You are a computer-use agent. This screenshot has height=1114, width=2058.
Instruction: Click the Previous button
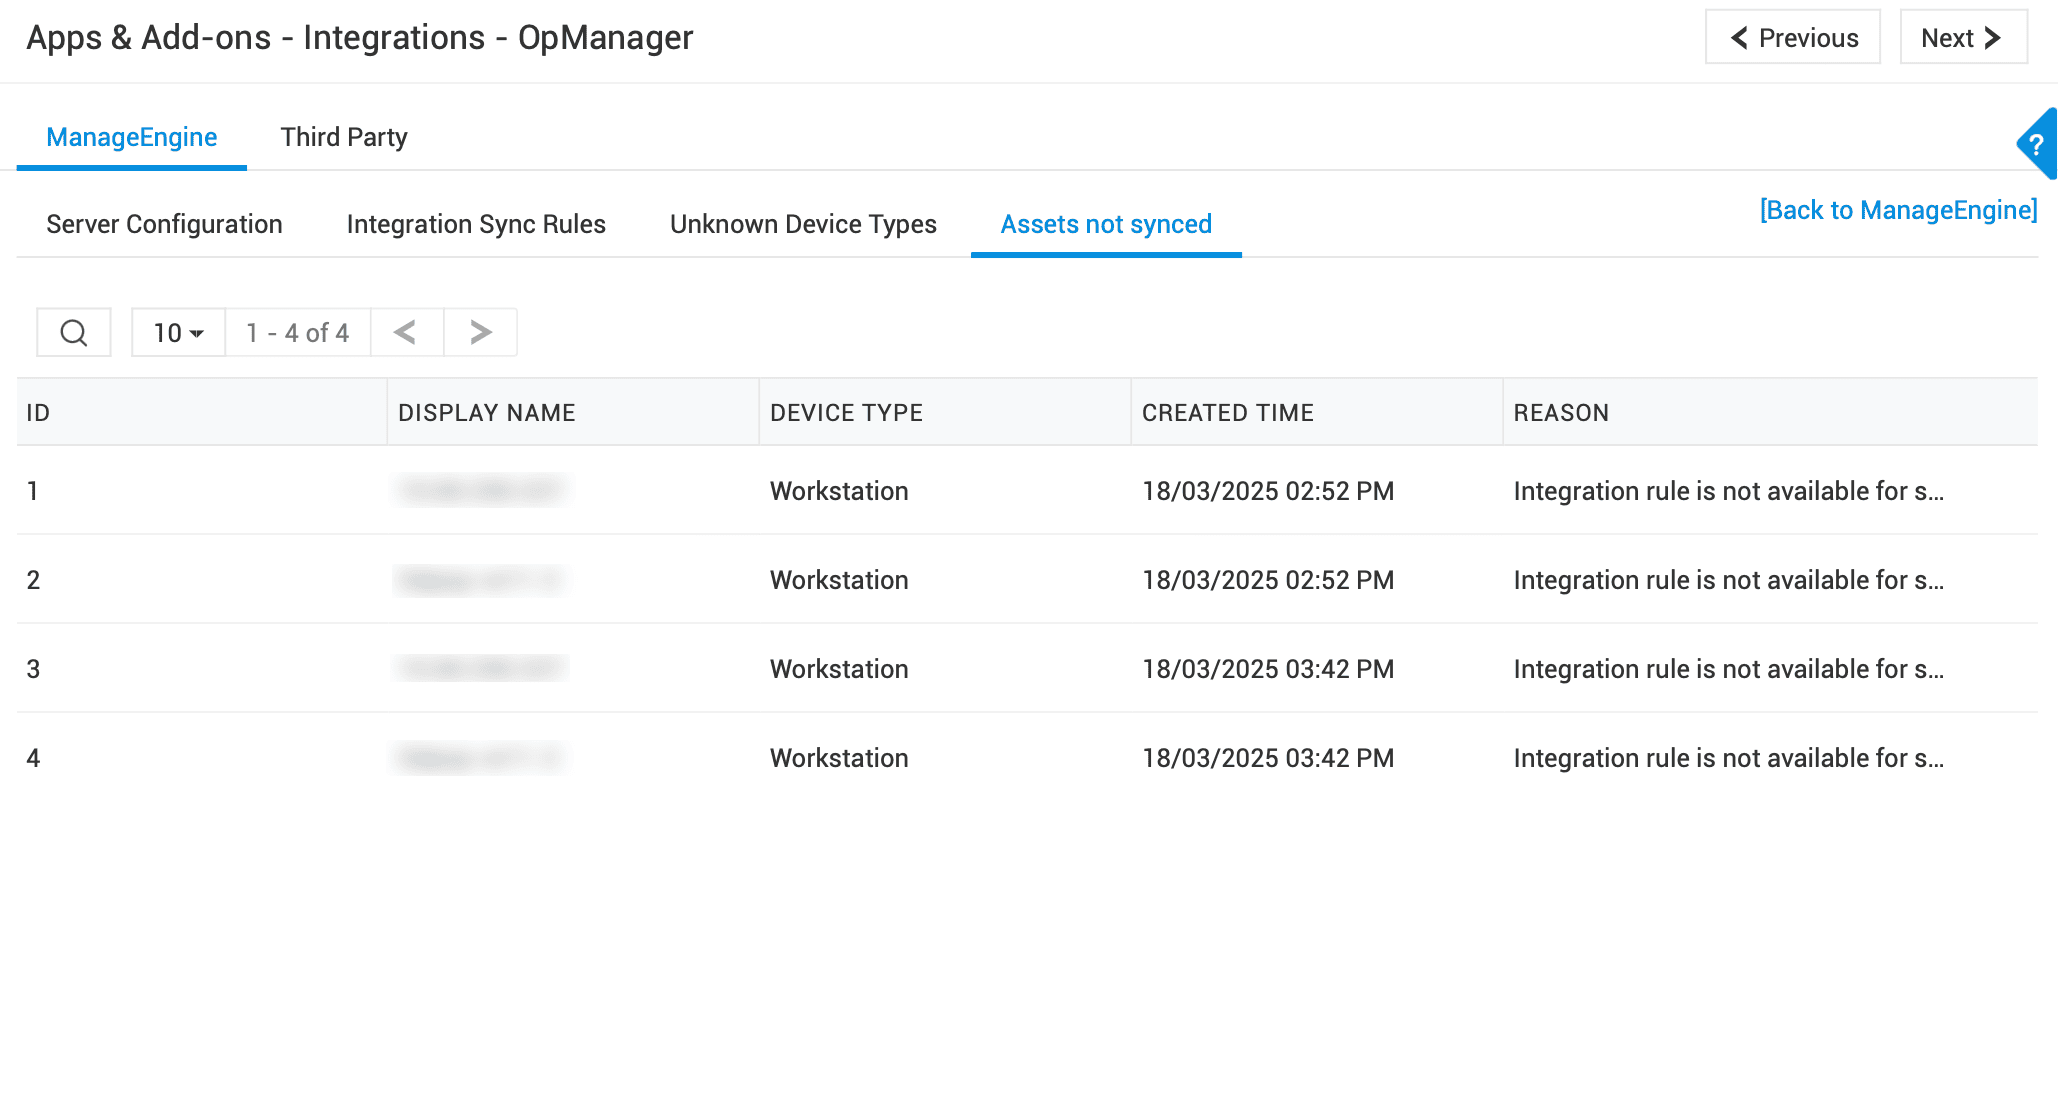coord(1793,38)
